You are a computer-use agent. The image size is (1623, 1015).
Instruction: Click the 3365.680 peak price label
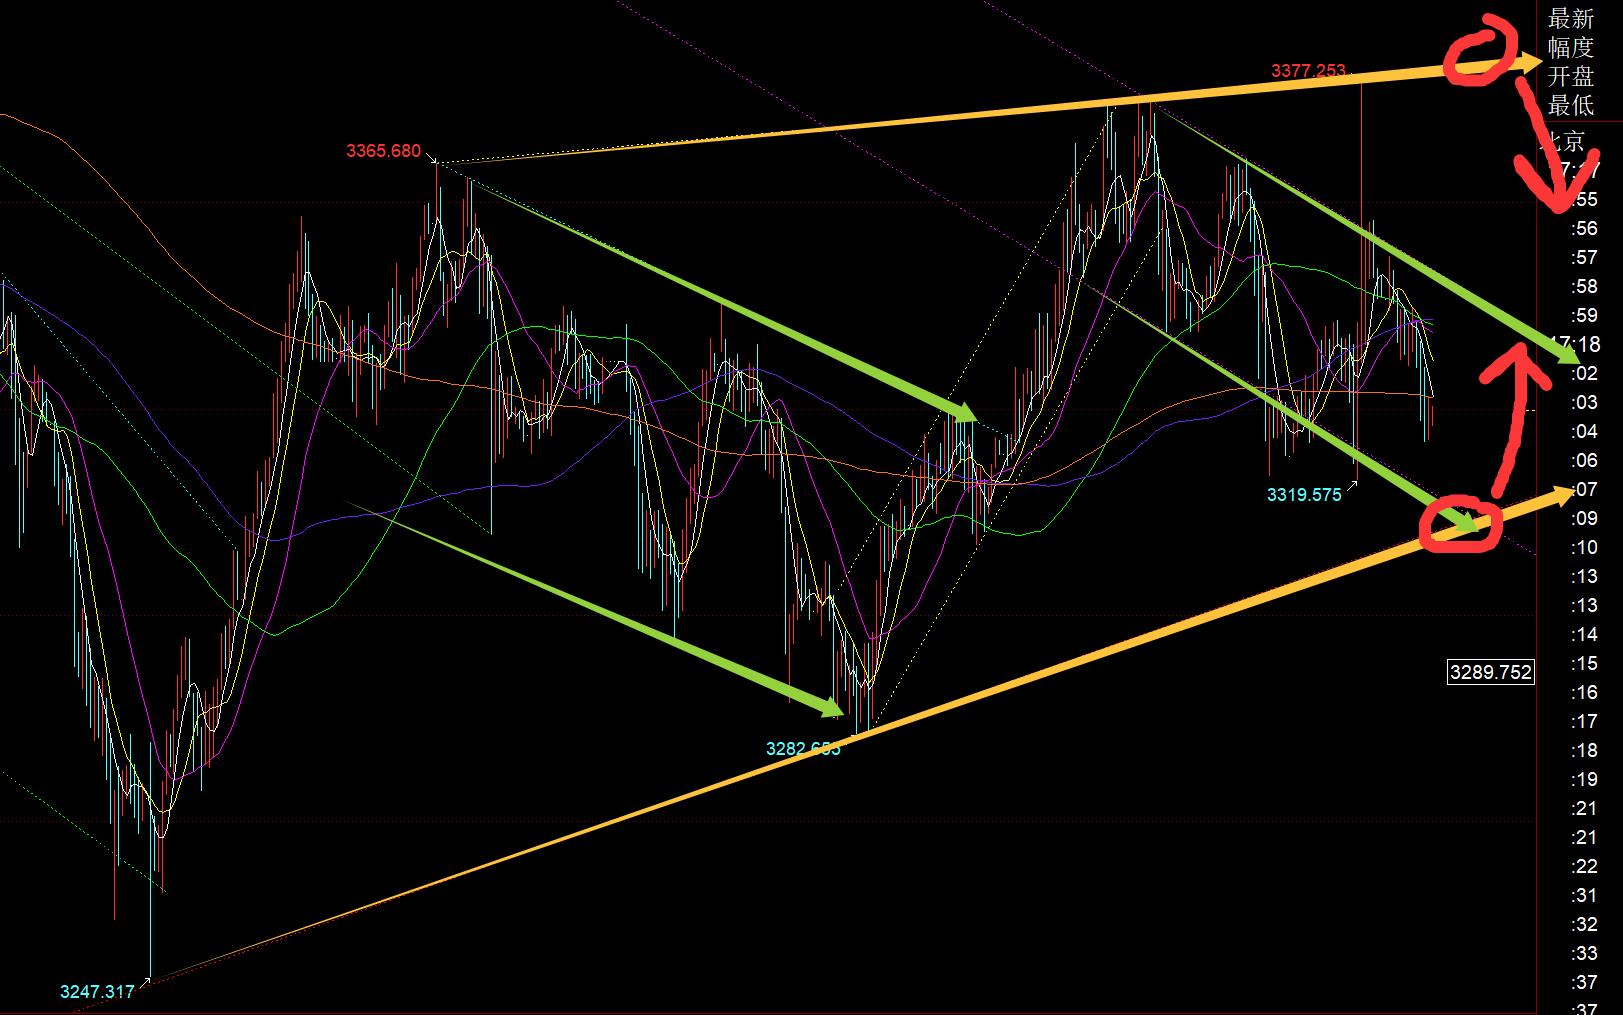point(383,151)
